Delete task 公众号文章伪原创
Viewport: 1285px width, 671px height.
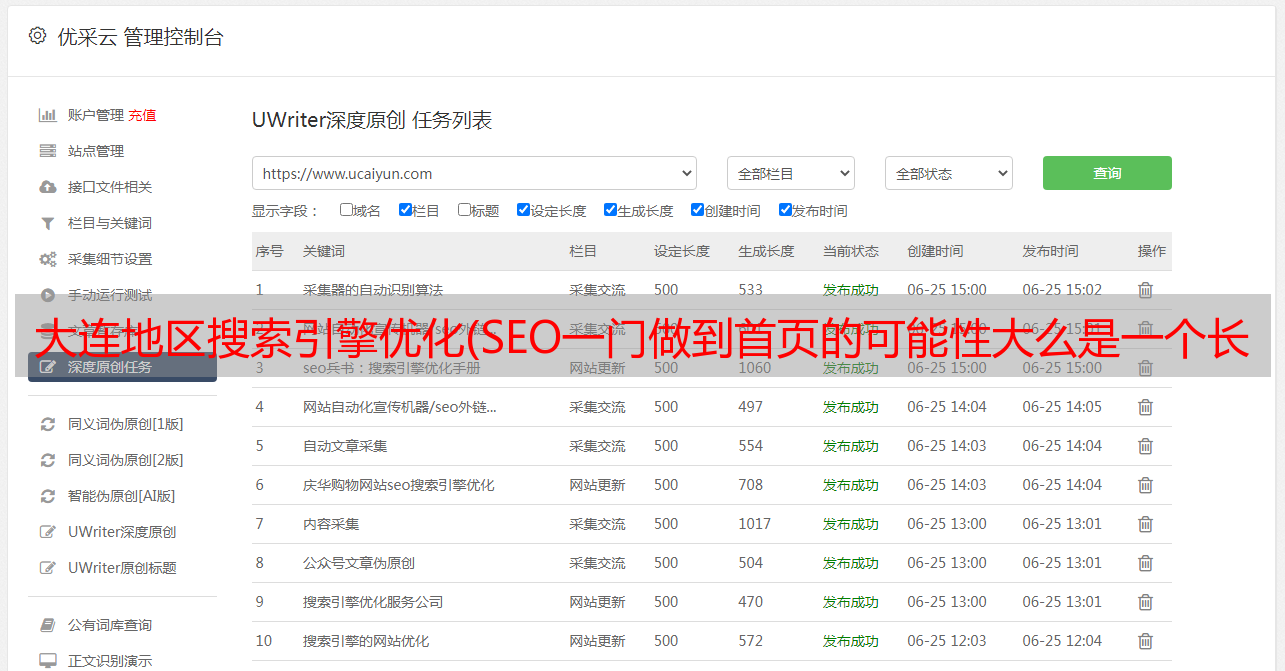point(1145,563)
